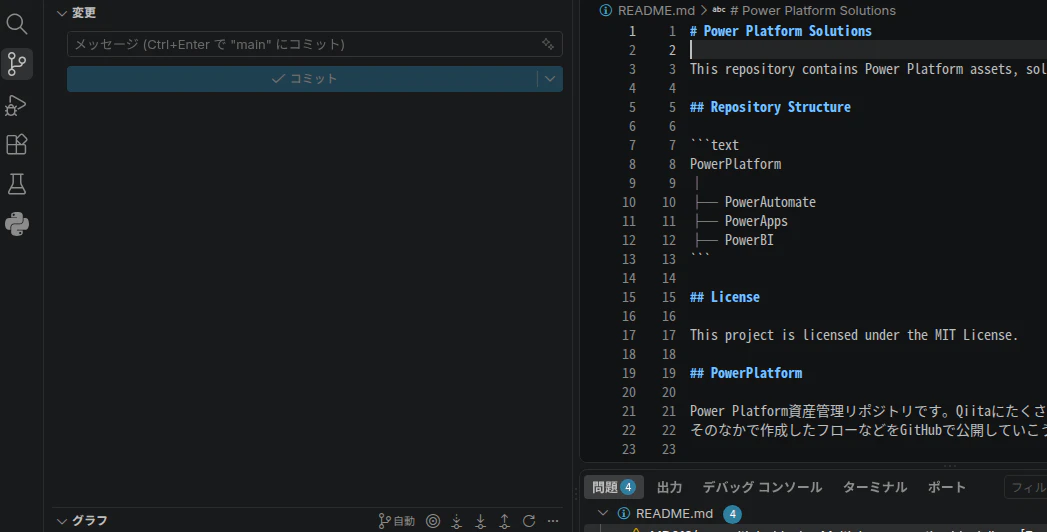Click the commit message input box
Image resolution: width=1047 pixels, height=532 pixels.
point(315,44)
